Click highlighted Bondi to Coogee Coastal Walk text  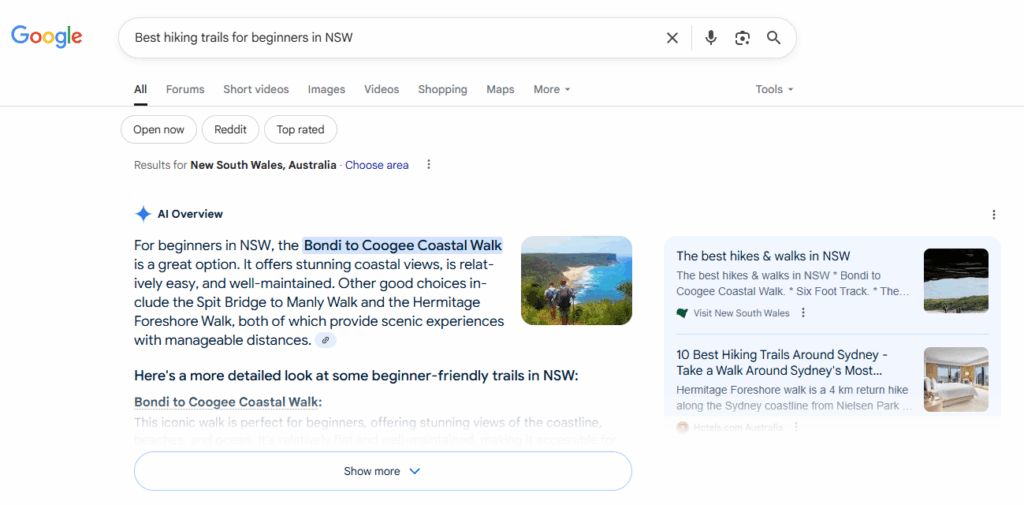point(403,246)
